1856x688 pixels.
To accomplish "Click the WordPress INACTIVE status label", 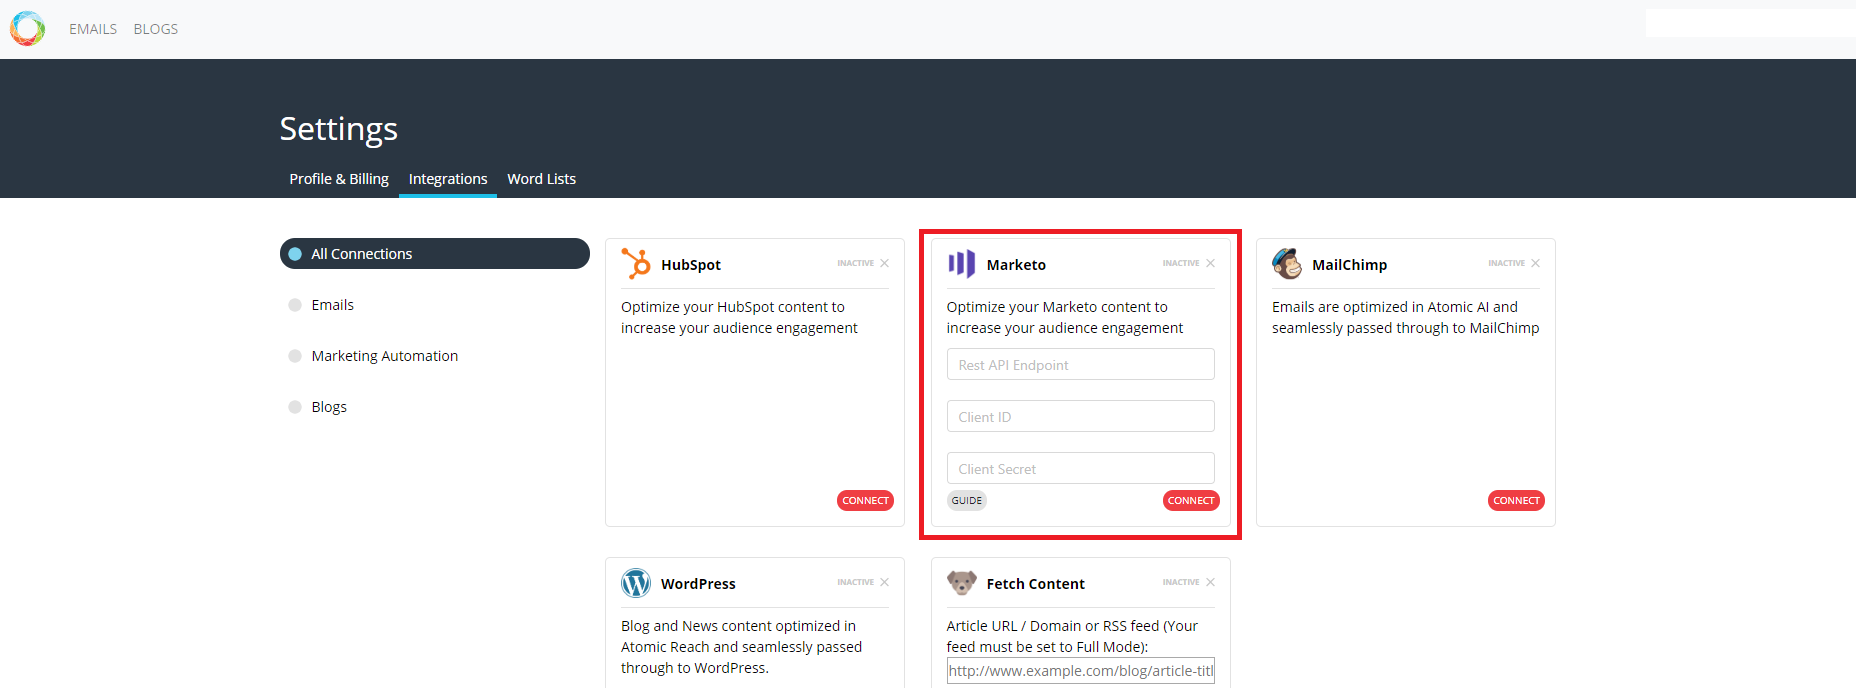I will pos(855,582).
